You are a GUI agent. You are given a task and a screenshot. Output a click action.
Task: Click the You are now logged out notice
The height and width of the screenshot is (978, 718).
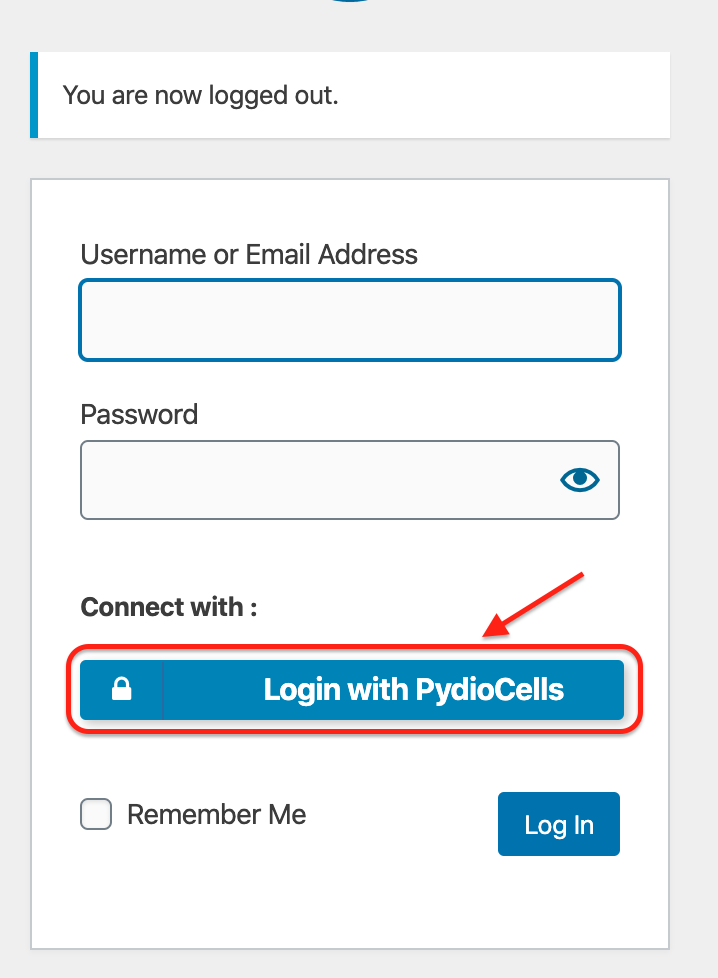350,95
